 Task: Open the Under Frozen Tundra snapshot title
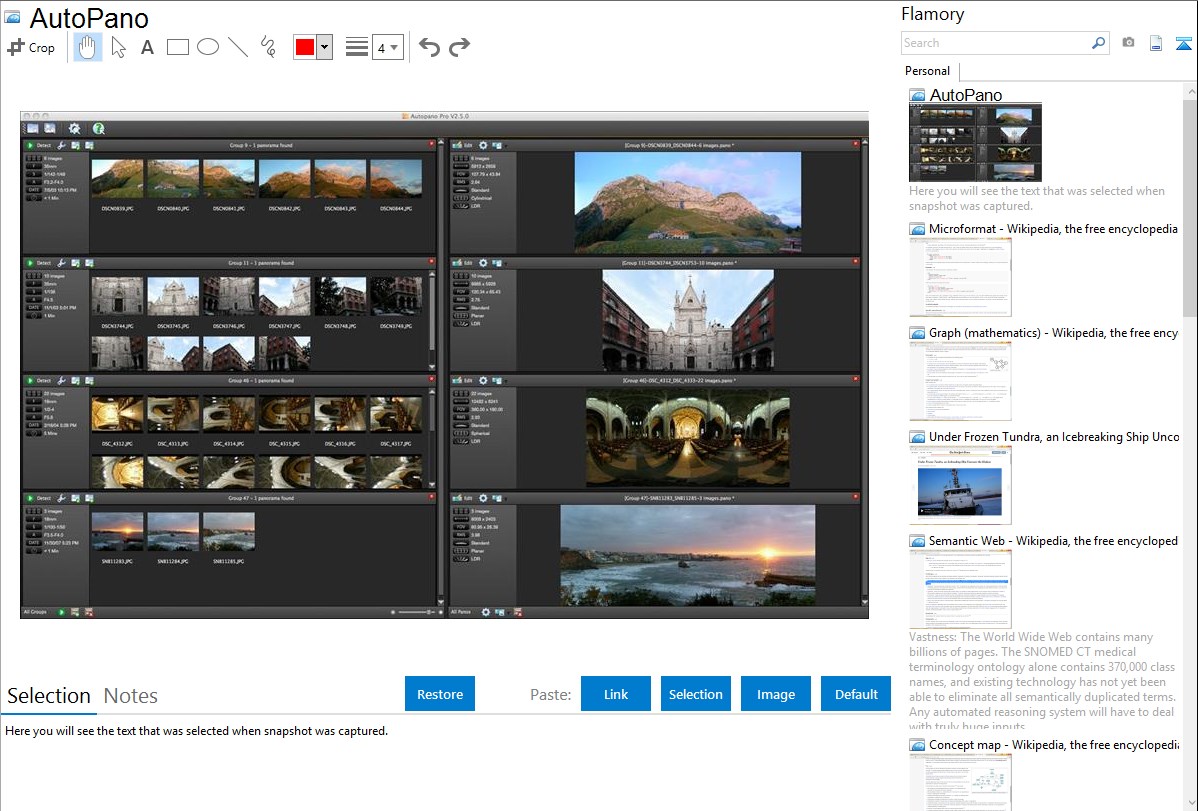point(1054,436)
